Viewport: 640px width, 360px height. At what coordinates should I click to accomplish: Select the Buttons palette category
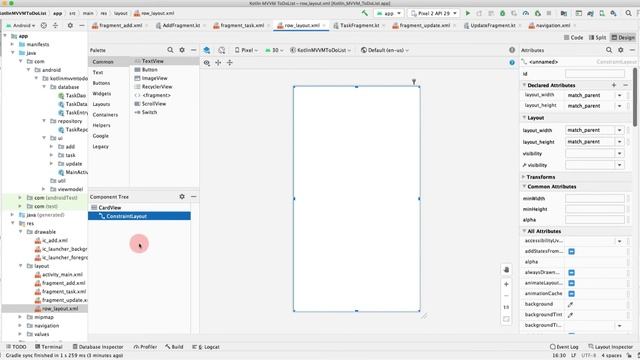(101, 83)
